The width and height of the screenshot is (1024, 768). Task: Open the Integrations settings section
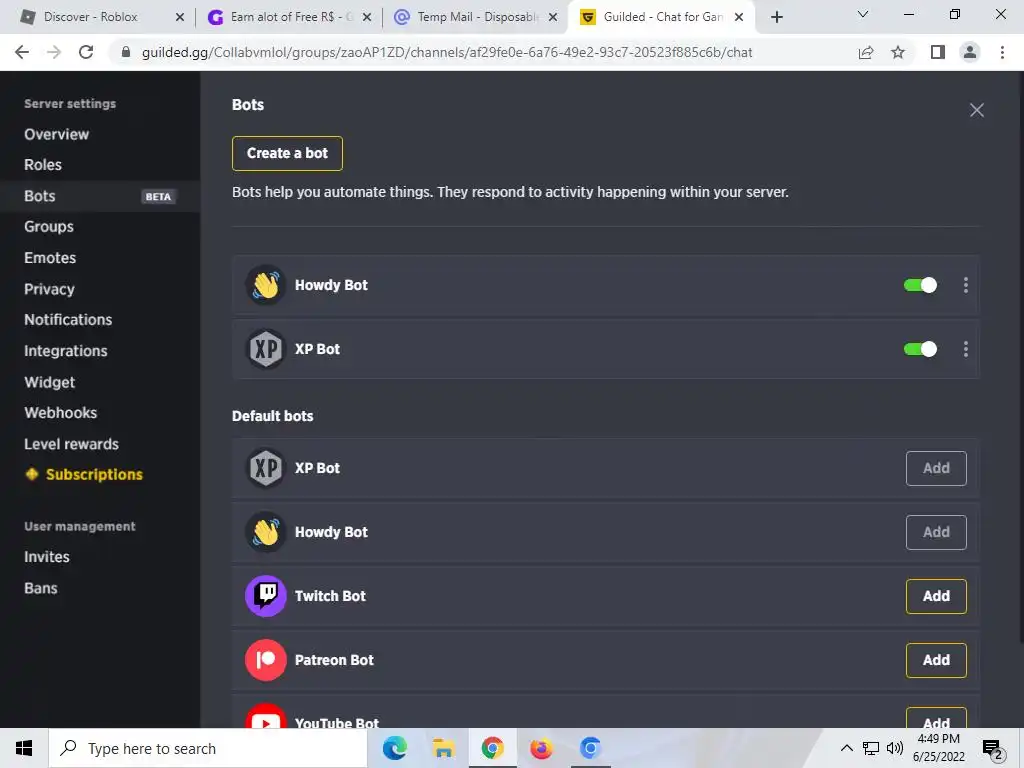coord(66,351)
